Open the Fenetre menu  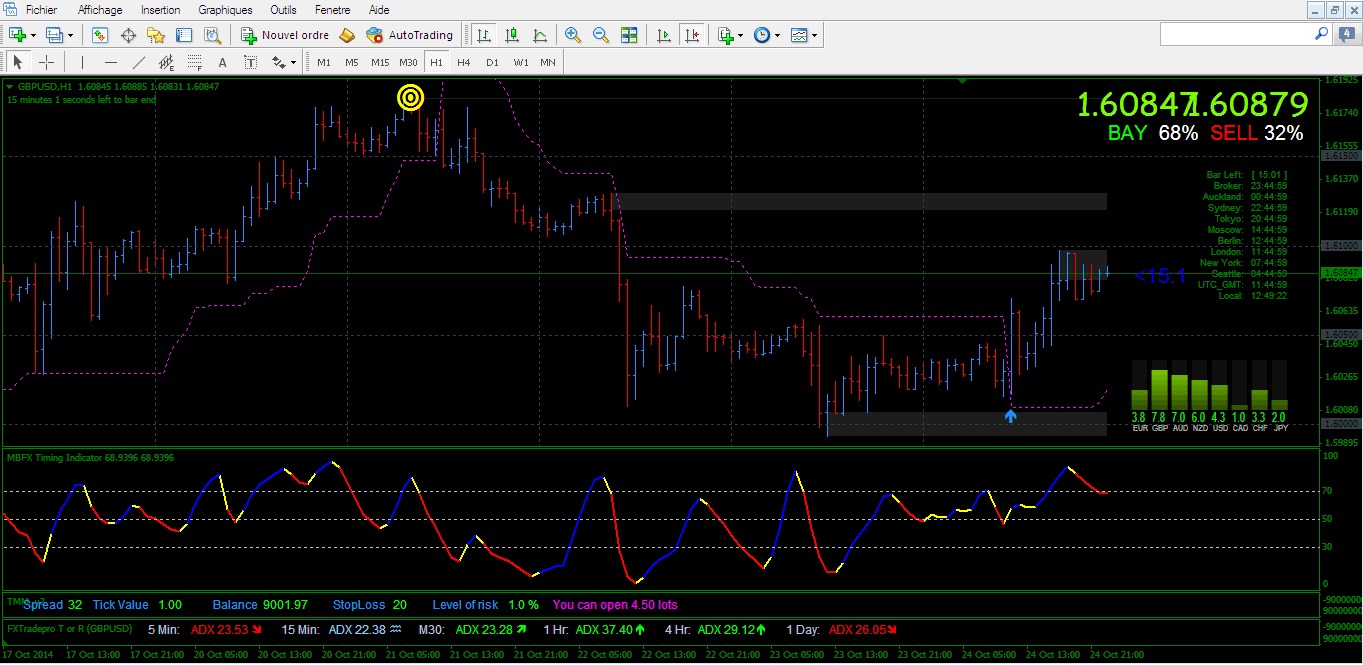pyautogui.click(x=332, y=9)
